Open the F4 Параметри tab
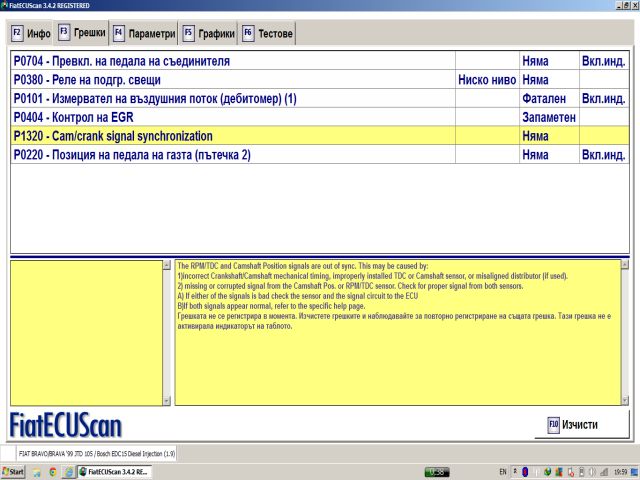Screen dimensions: 640x480 pos(144,33)
